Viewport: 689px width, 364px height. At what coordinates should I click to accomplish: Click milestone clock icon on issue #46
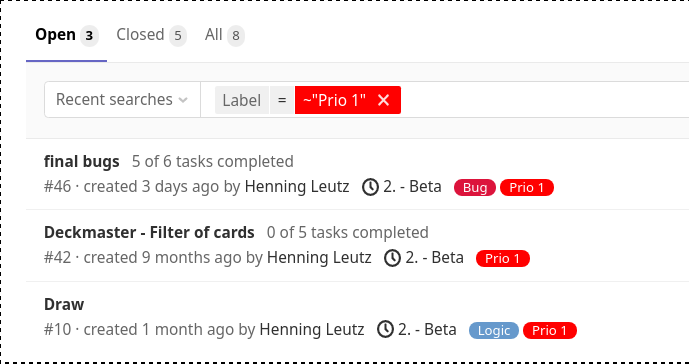370,187
